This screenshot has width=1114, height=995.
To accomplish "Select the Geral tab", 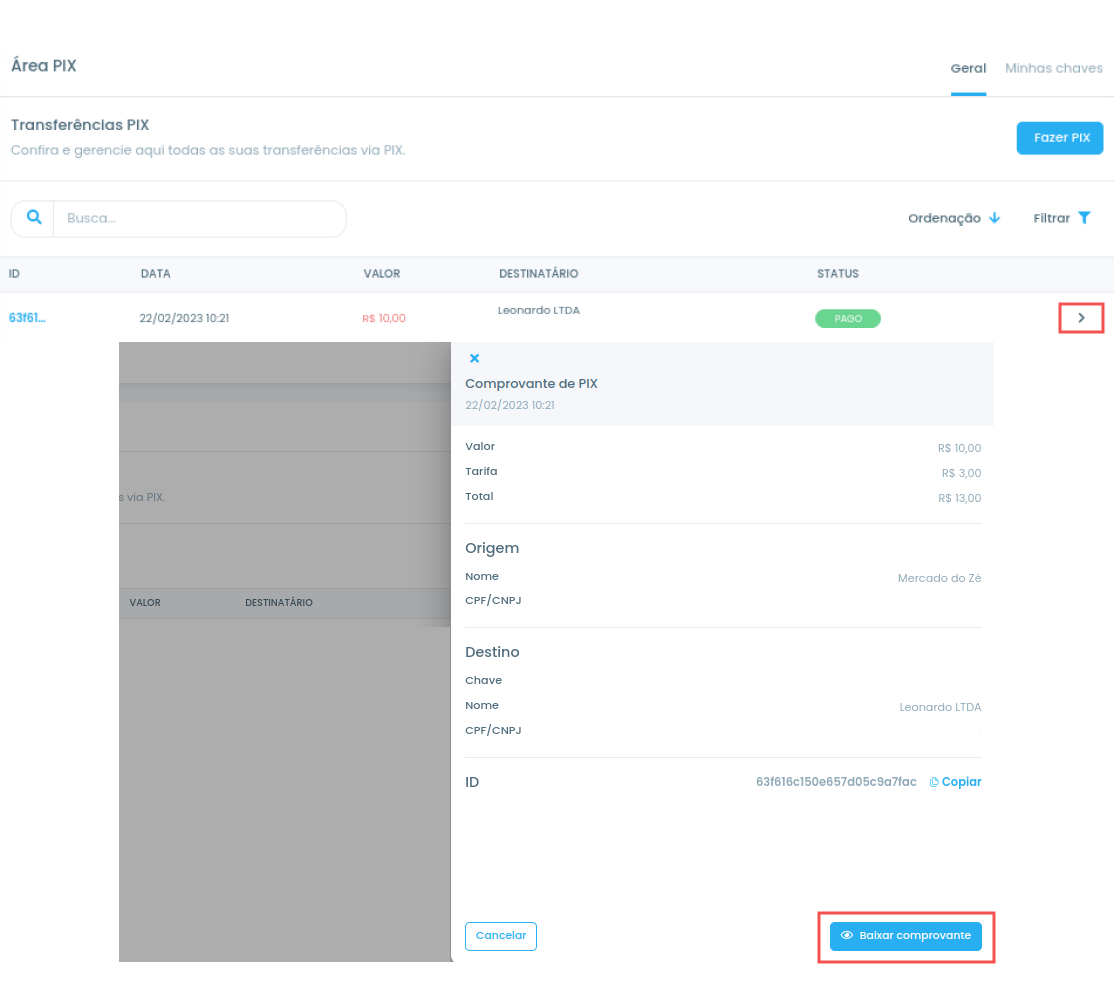I will click(968, 68).
